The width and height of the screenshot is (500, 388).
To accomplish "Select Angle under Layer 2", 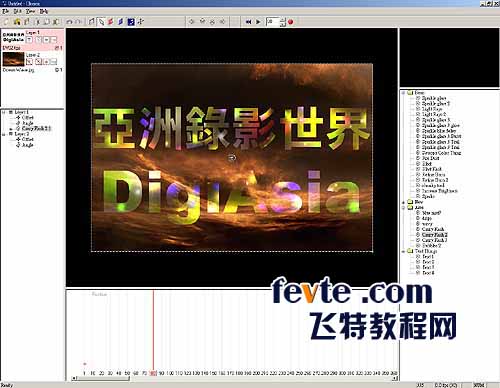I will pos(28,145).
